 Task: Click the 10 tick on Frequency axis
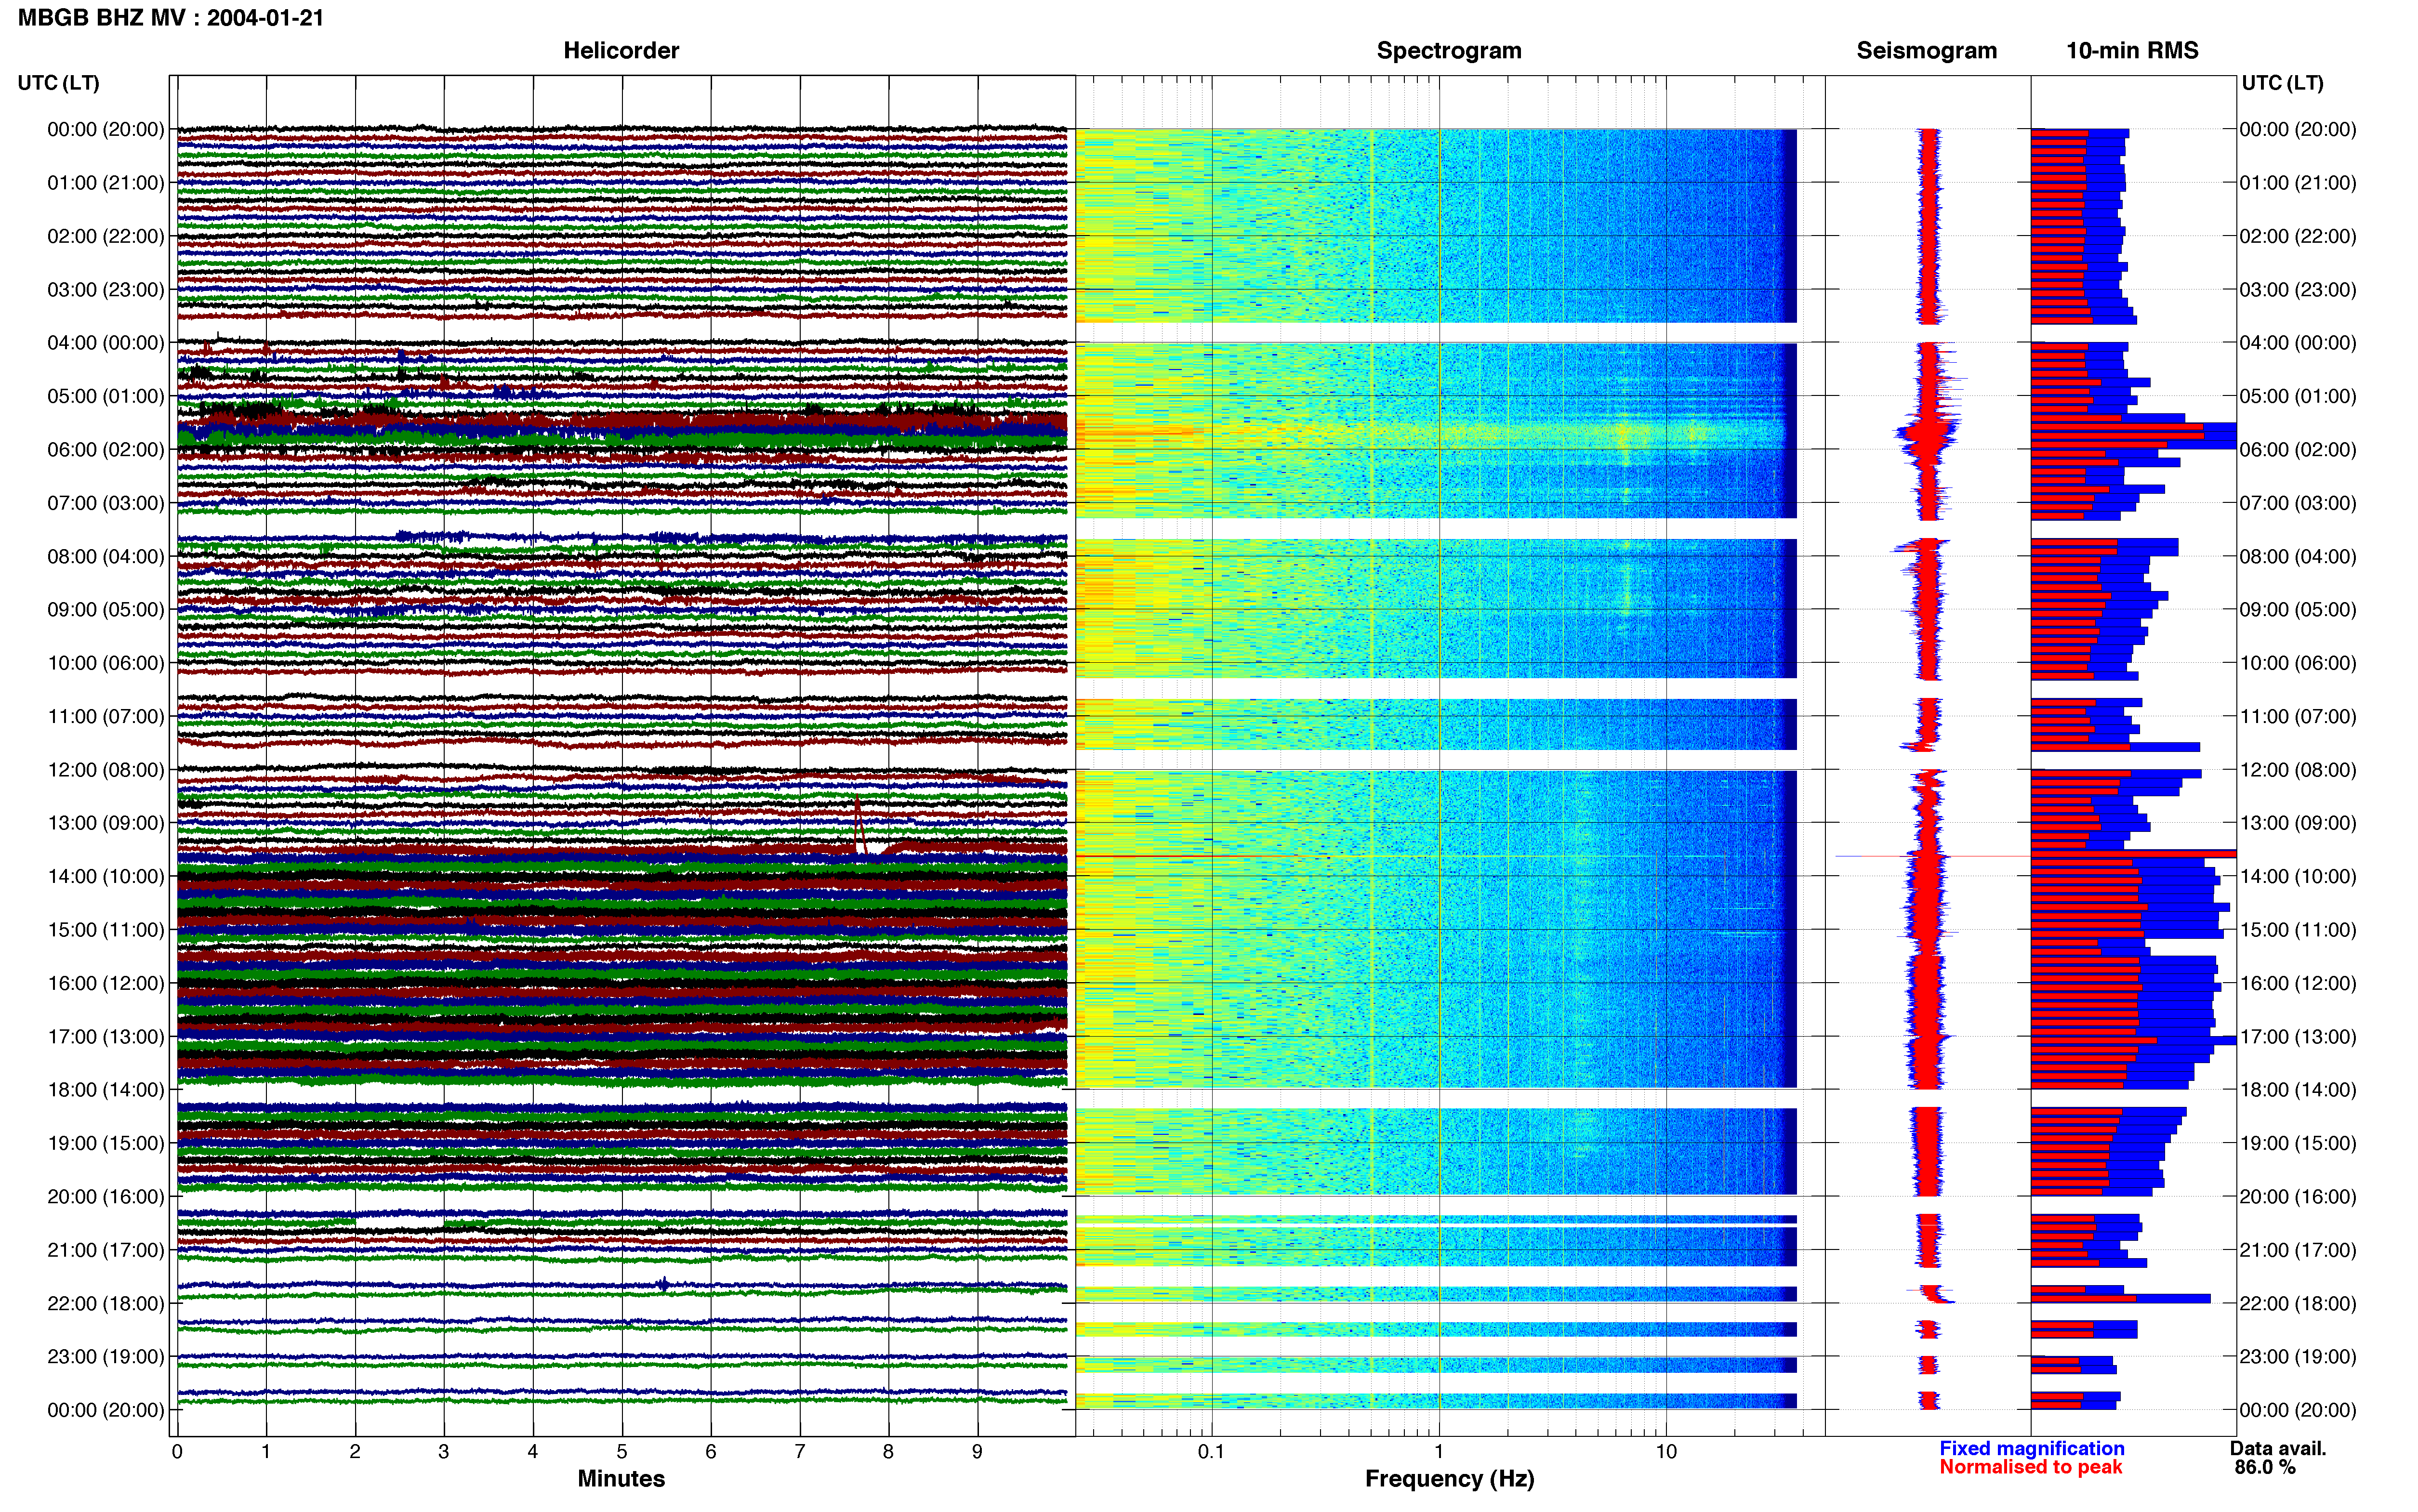pos(1666,1452)
